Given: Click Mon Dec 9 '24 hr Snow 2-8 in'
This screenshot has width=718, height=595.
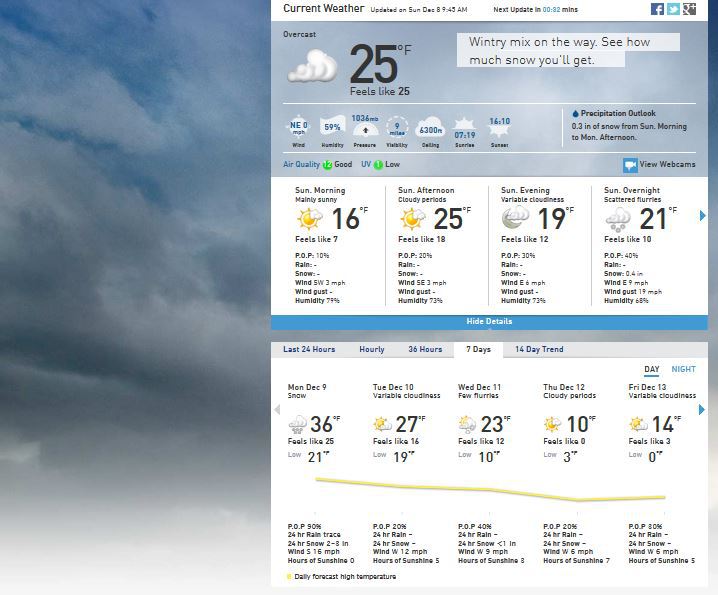Looking at the screenshot, I should [x=318, y=544].
